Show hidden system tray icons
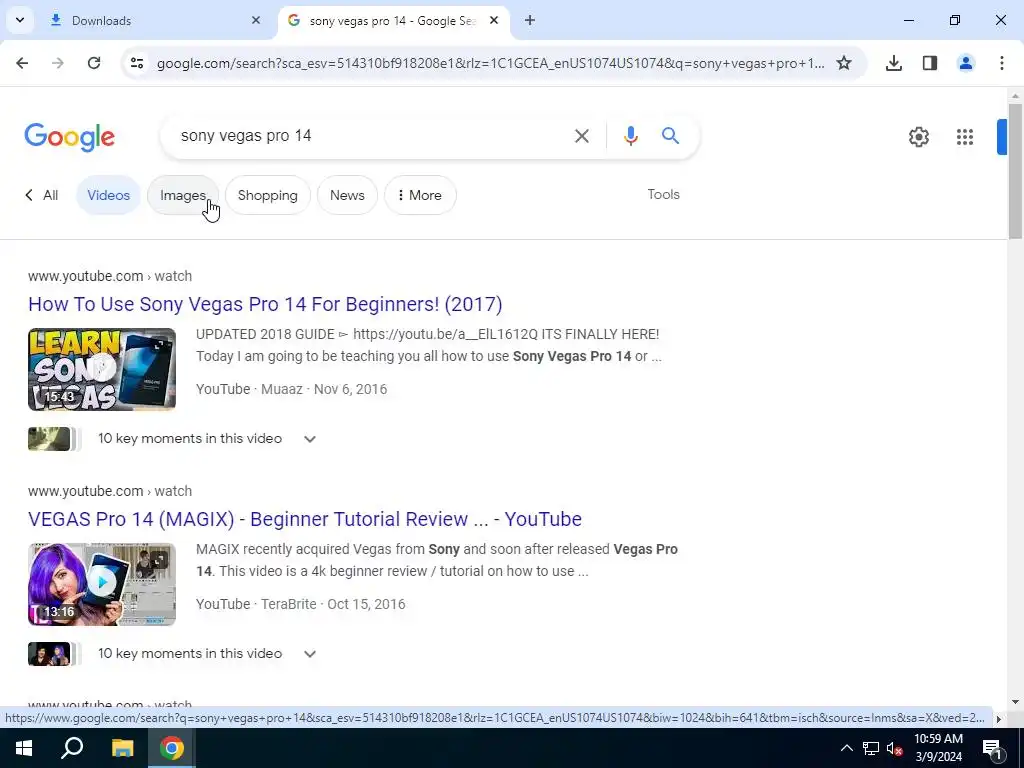 [846, 748]
